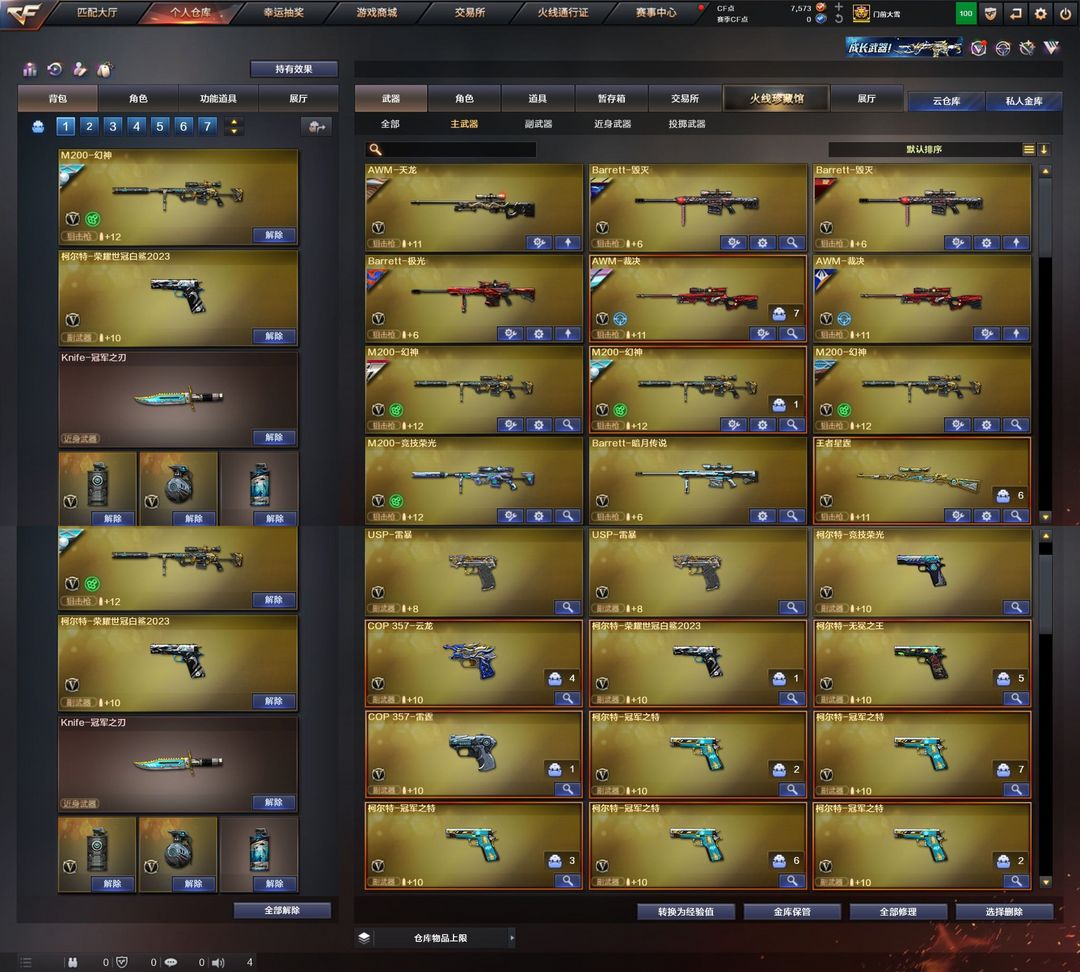
Task: Click the power exit icon
Action: click(1065, 13)
